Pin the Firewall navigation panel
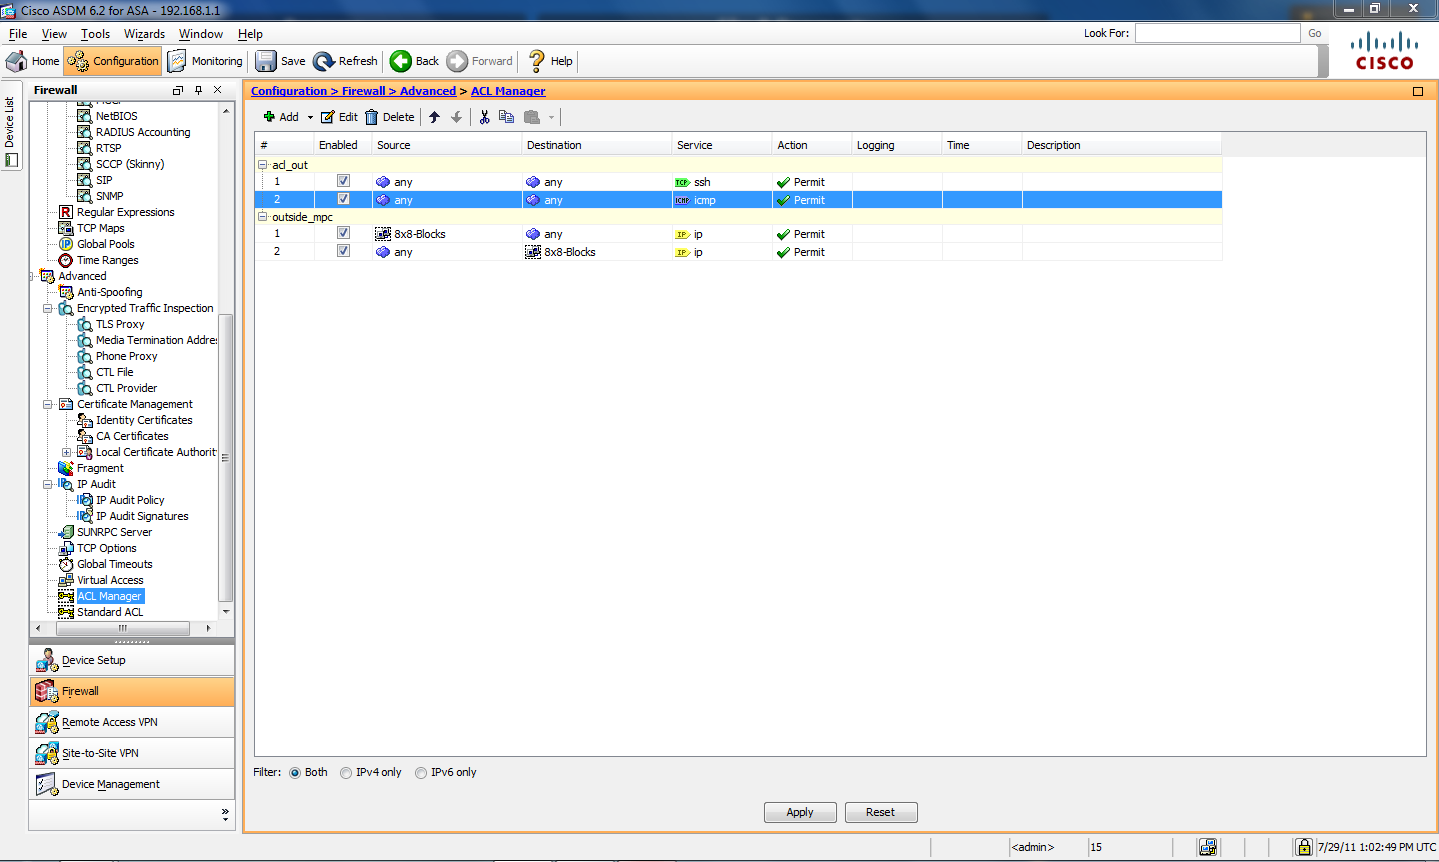The image size is (1439, 862). 198,90
